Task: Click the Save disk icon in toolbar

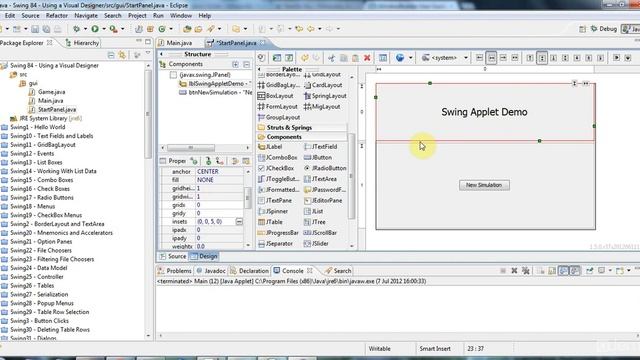Action: [35, 29]
